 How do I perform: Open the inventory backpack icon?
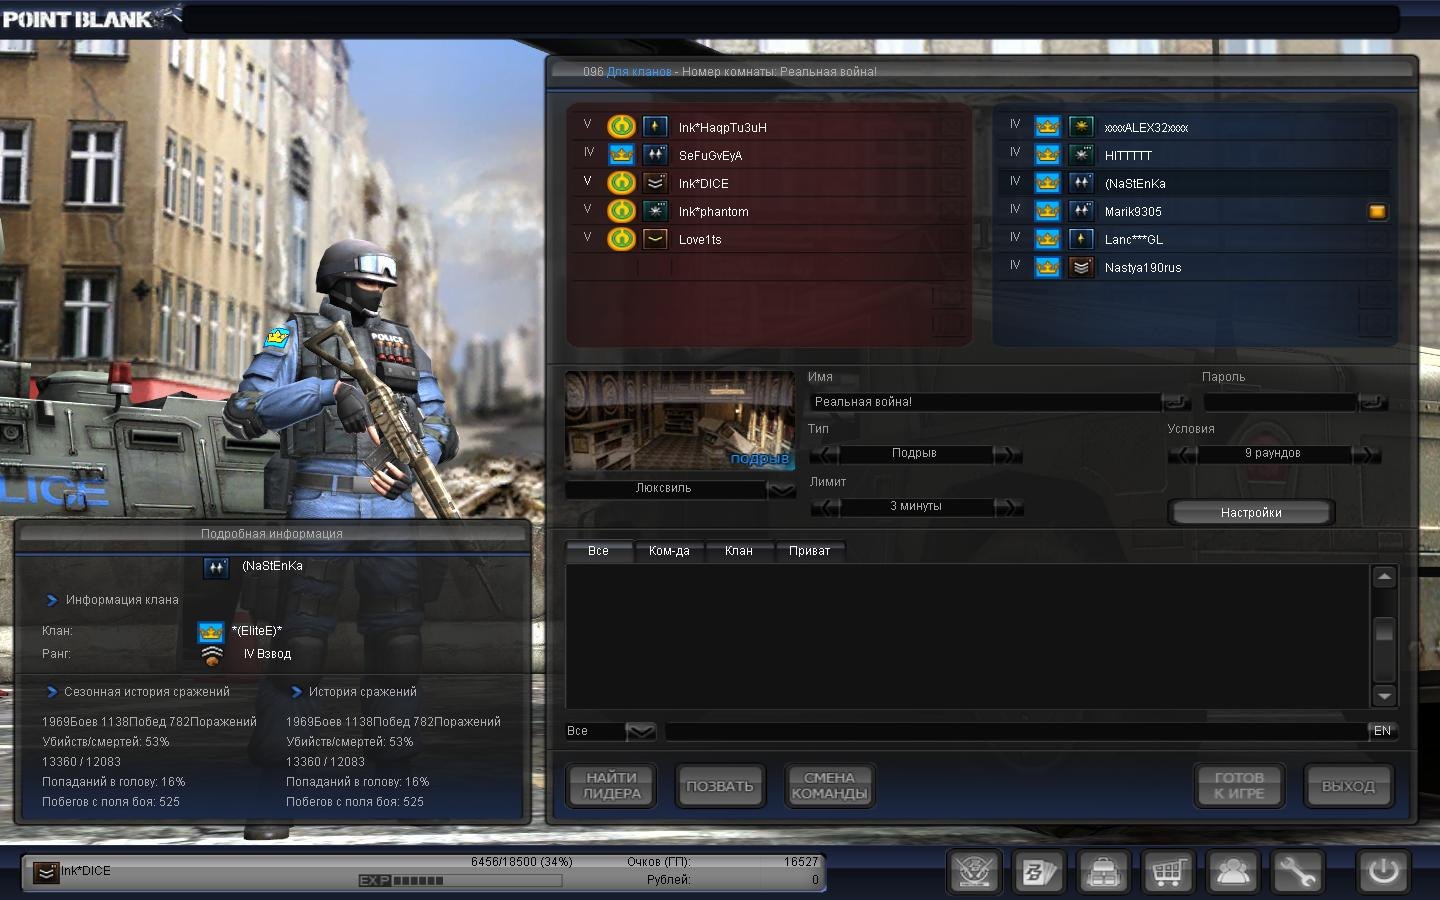click(x=1103, y=872)
